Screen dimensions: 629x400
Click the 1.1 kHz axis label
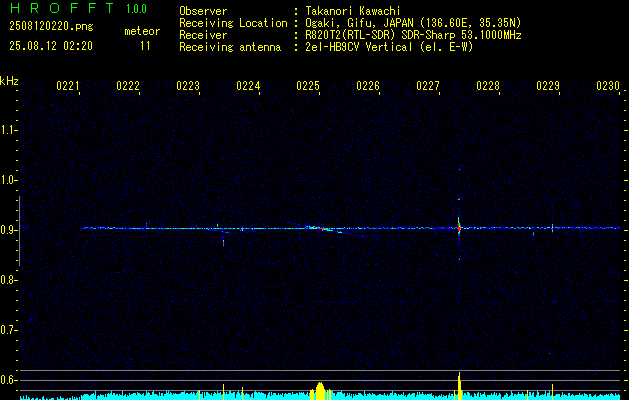pos(7,130)
